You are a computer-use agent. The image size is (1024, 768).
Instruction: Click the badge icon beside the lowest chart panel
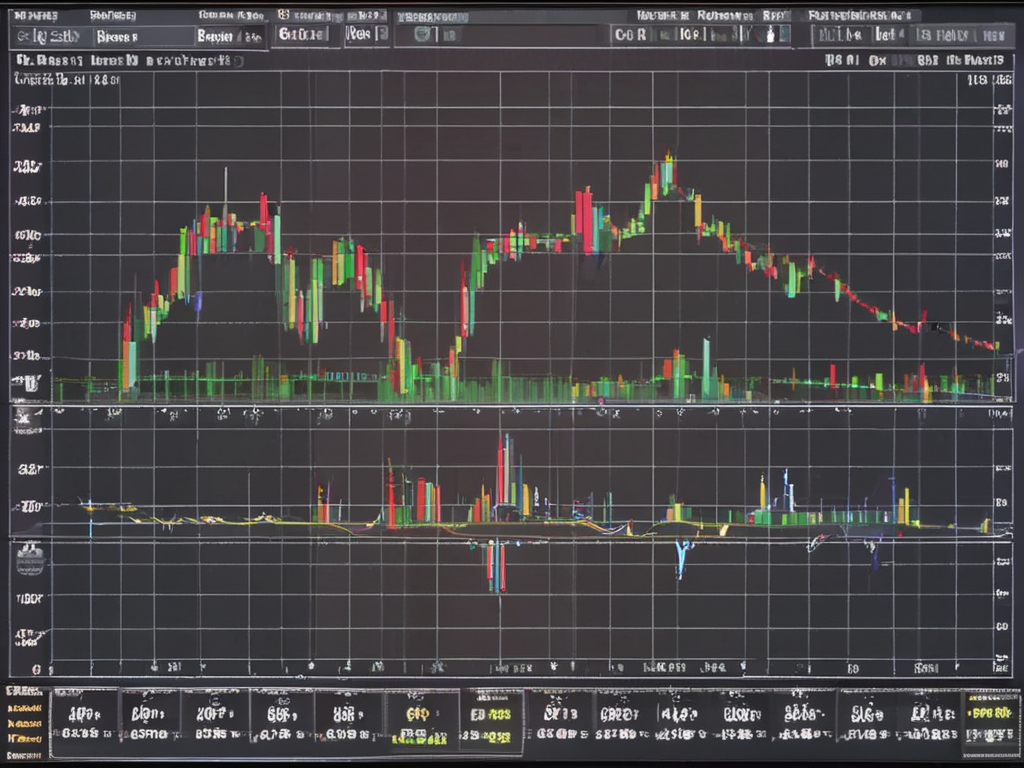(29, 559)
